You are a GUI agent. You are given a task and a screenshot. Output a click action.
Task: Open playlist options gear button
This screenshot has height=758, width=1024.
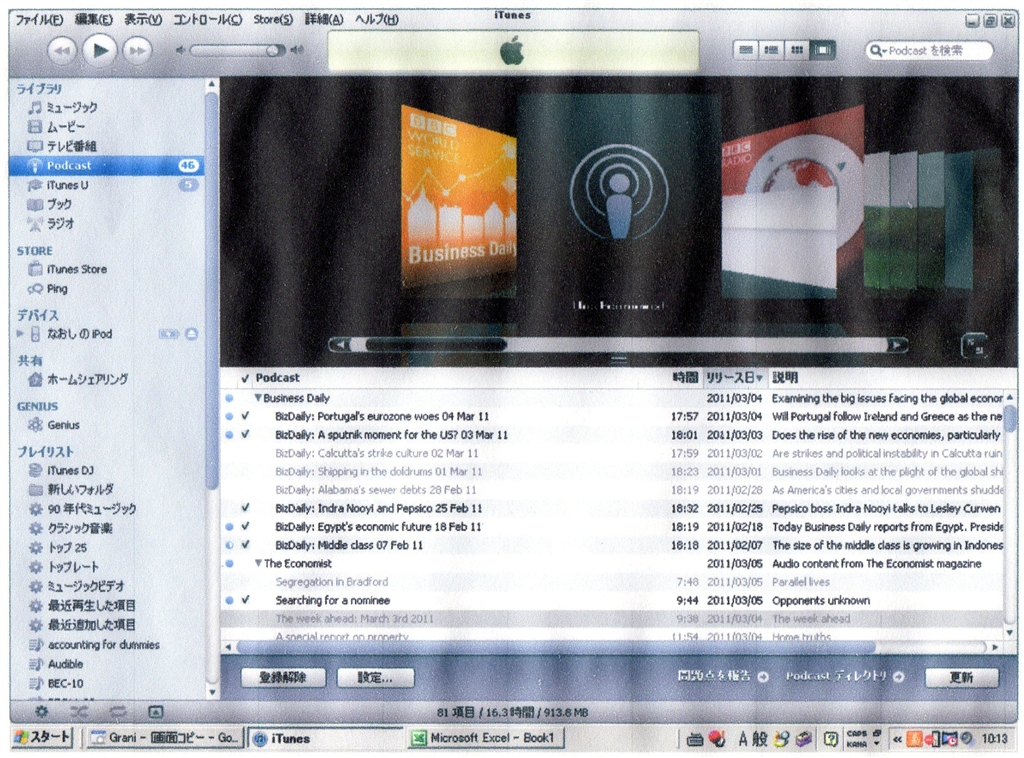pyautogui.click(x=41, y=712)
